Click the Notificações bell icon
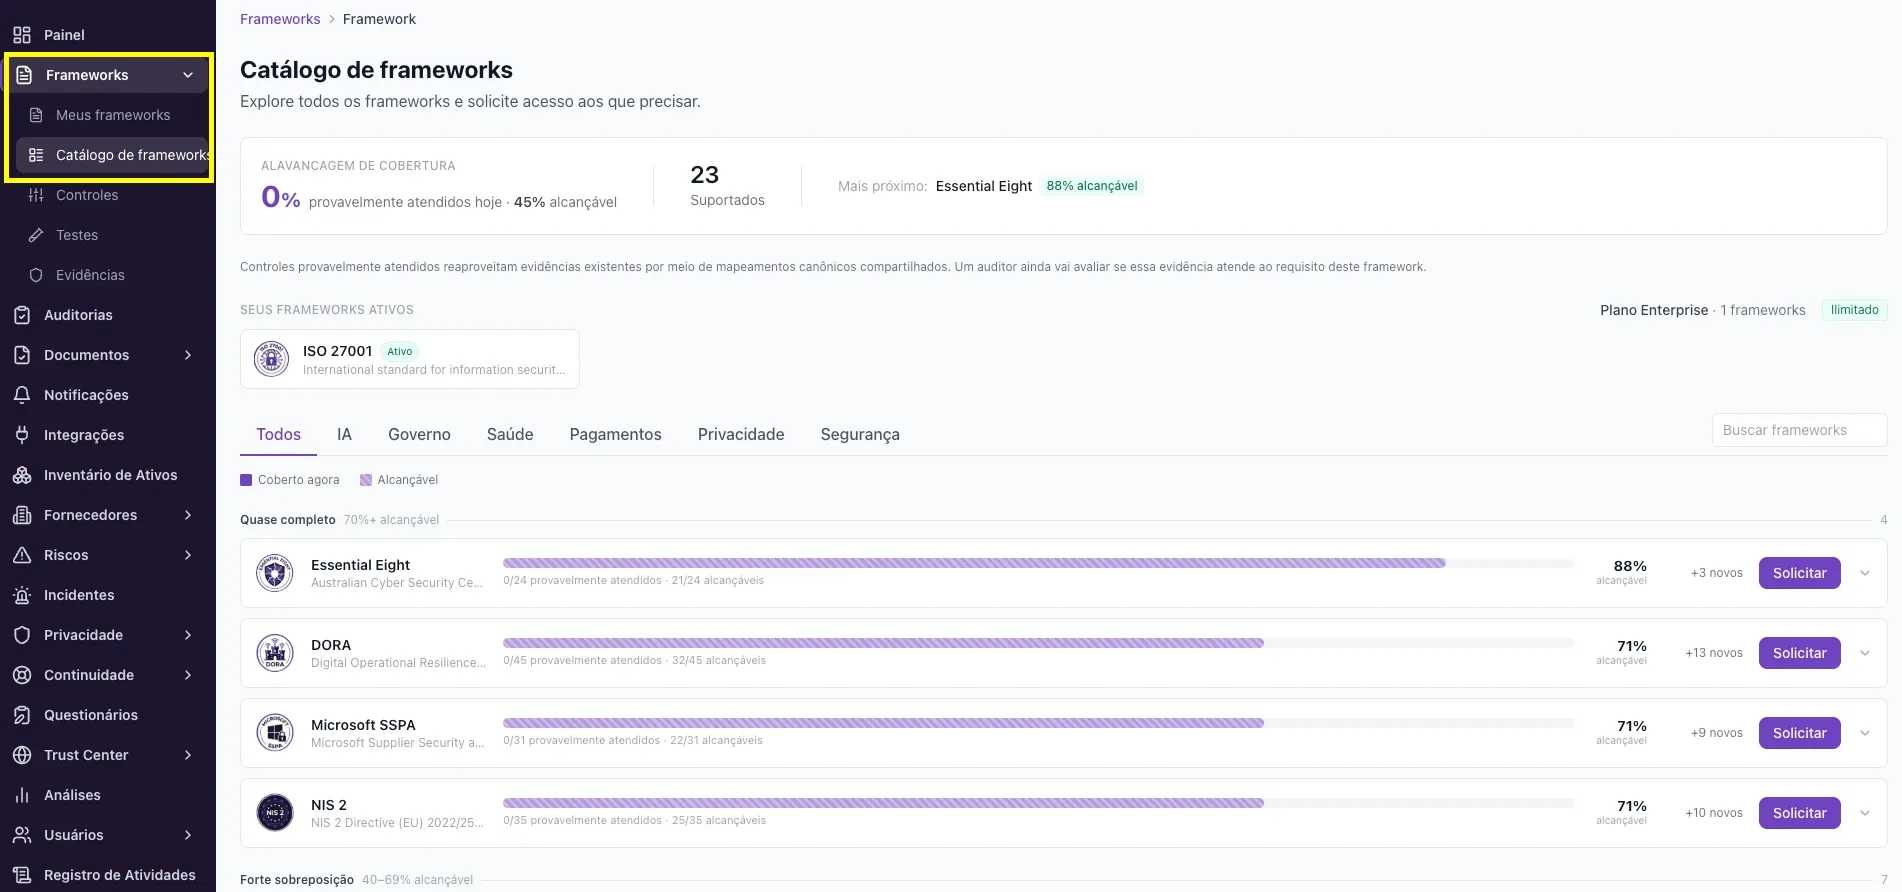Screen dimensions: 1902x892 click(22, 395)
